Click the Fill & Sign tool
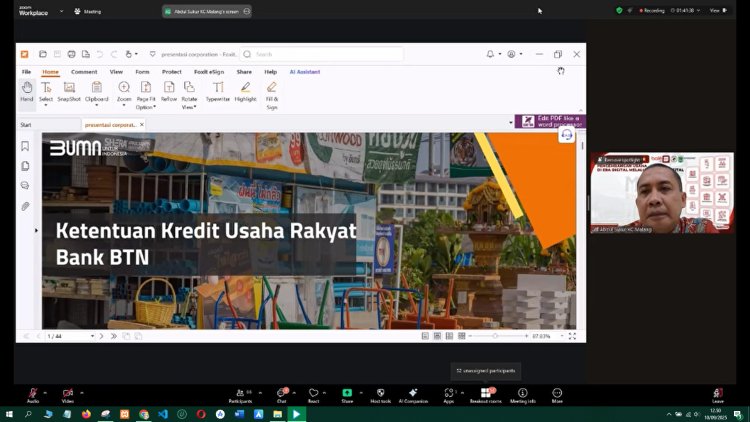Screen dimensions: 750x422 (272, 93)
